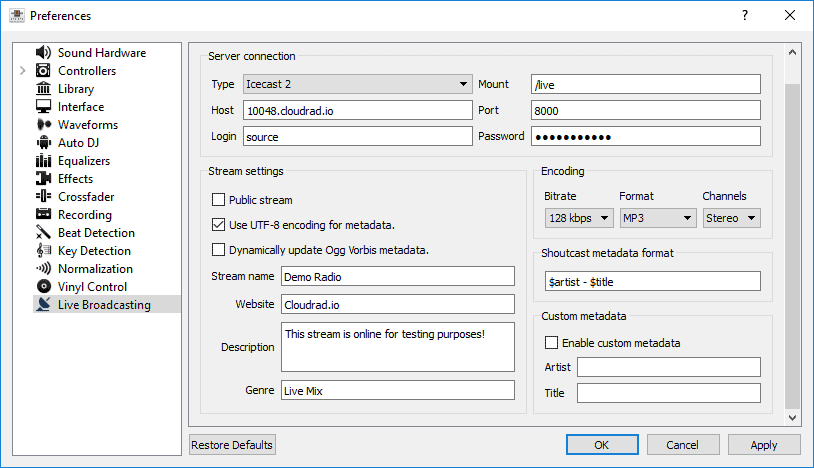Viewport: 814px width, 468px height.
Task: Select Beat Detection in the list
Action: point(96,232)
